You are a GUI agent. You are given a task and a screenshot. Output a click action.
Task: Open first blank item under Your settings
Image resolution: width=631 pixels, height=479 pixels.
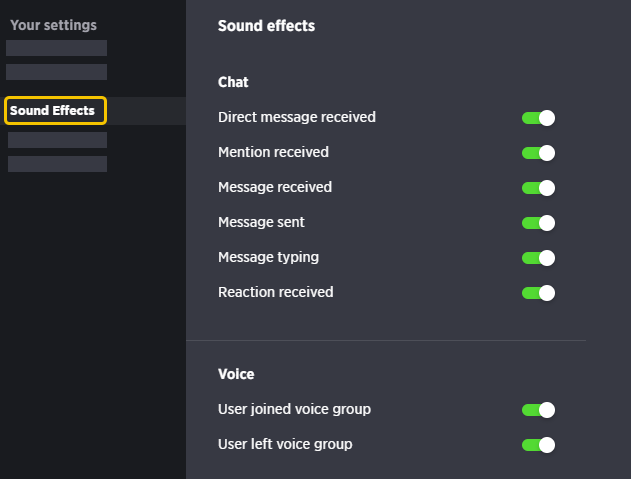[x=56, y=48]
